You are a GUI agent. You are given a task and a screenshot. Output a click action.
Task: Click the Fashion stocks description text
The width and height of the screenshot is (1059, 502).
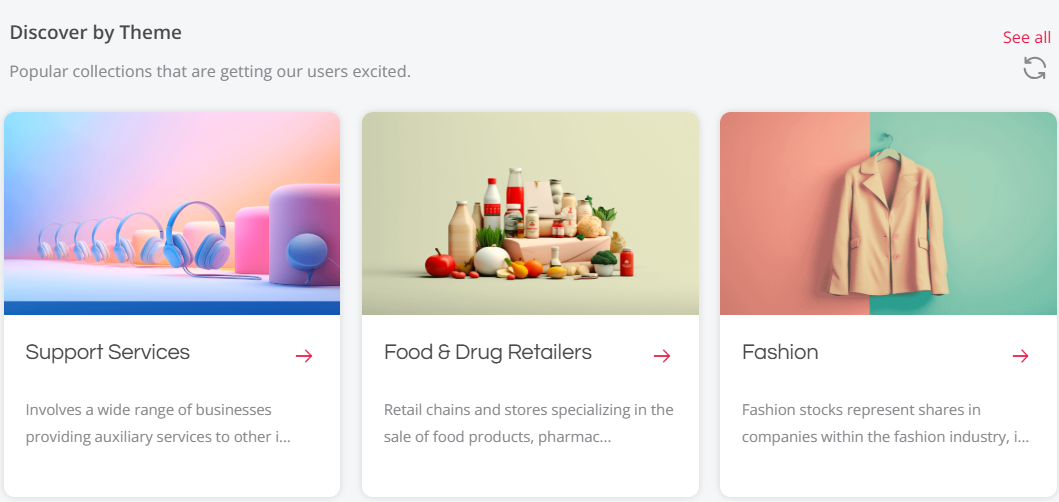884,423
